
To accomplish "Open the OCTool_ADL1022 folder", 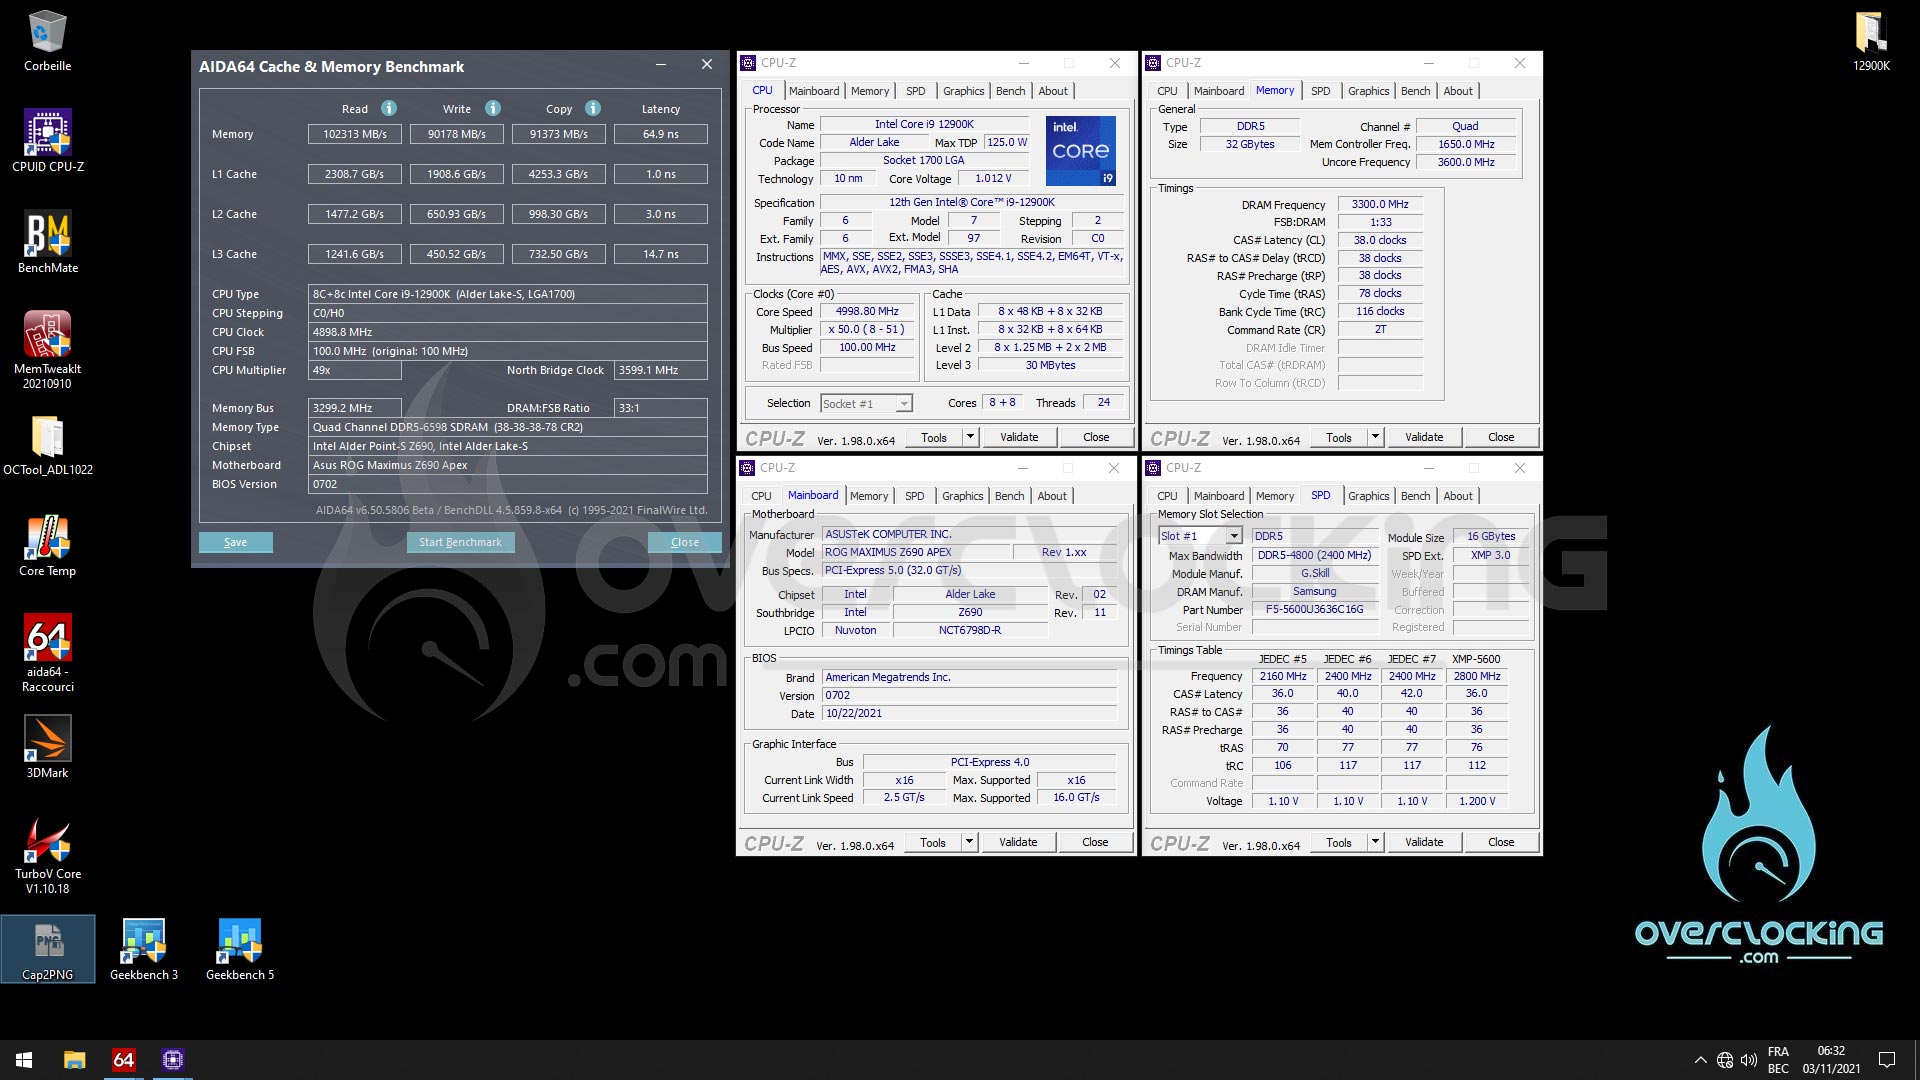I will (47, 445).
